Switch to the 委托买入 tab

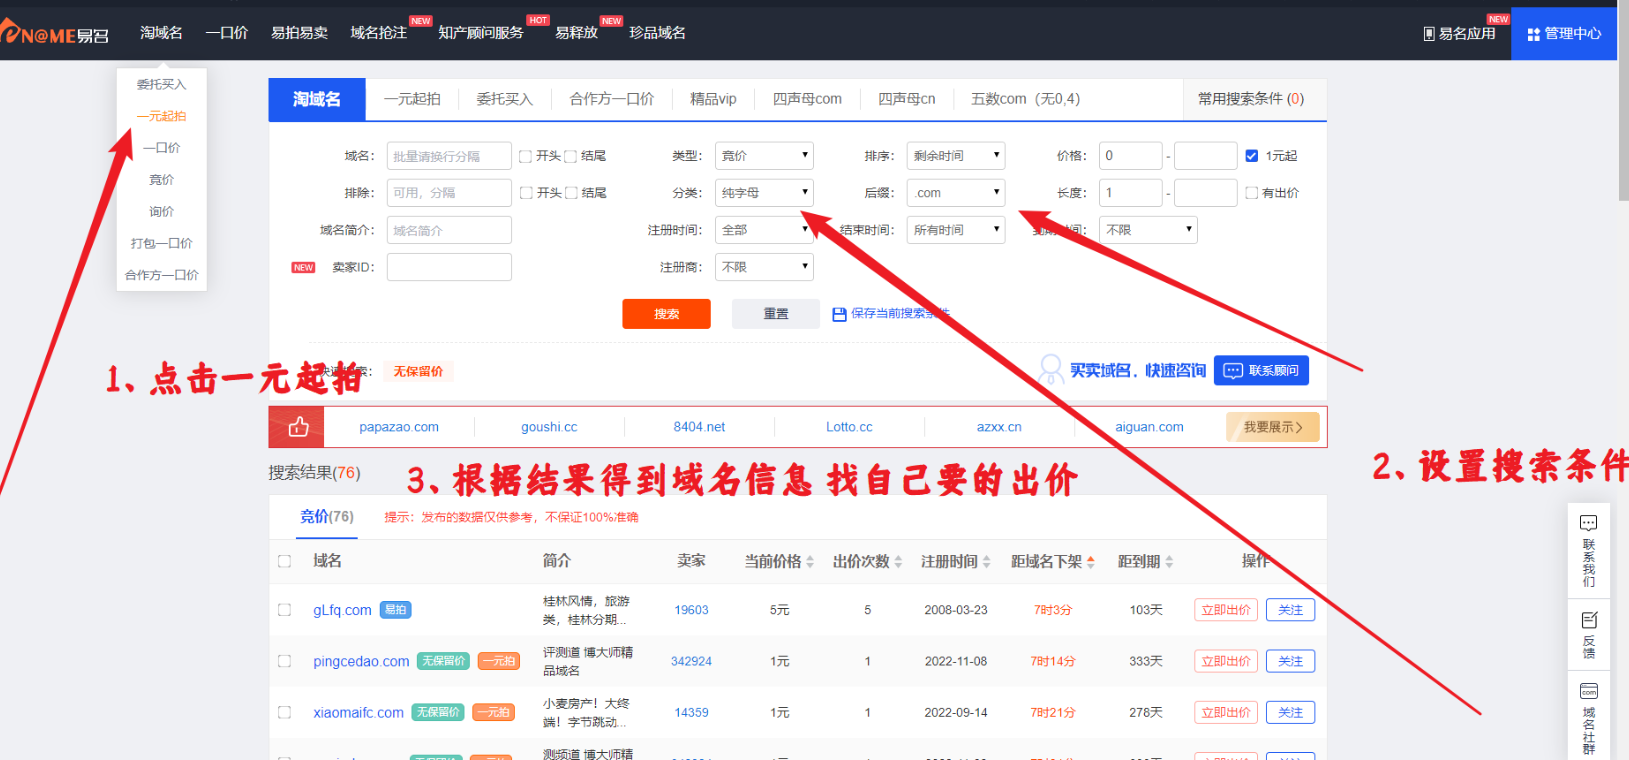coord(505,99)
